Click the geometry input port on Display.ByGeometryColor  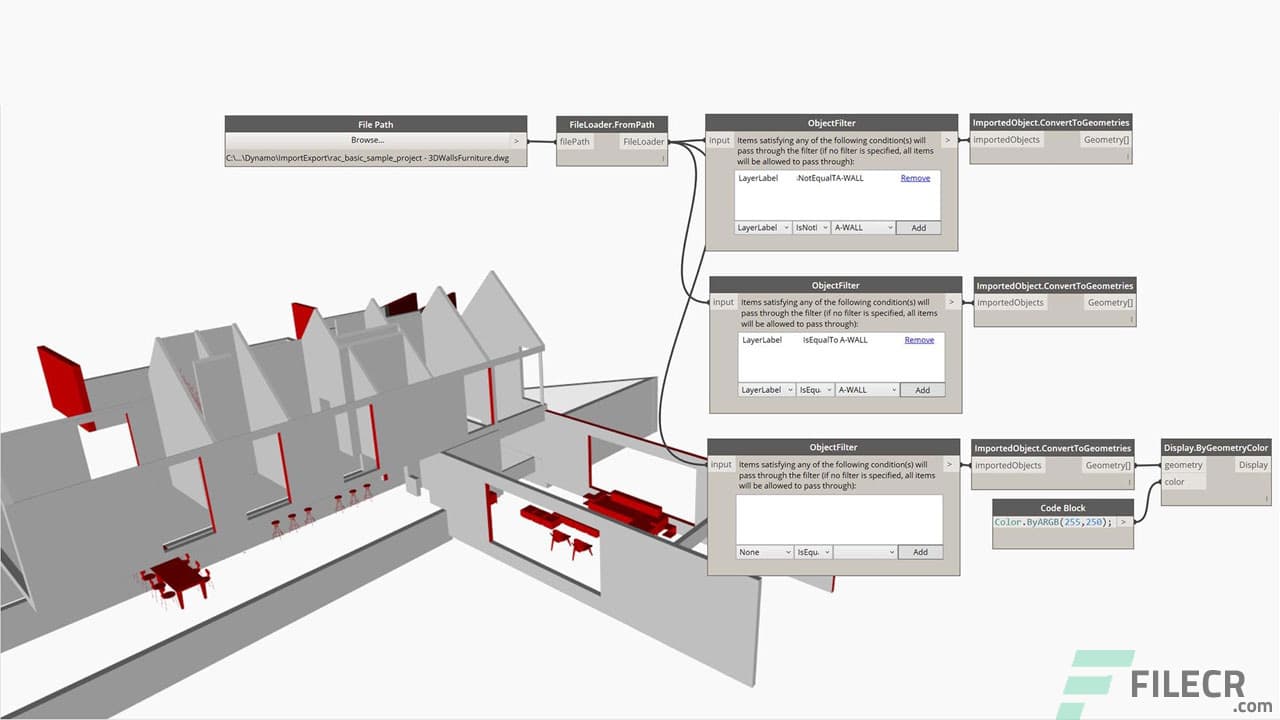point(1183,465)
